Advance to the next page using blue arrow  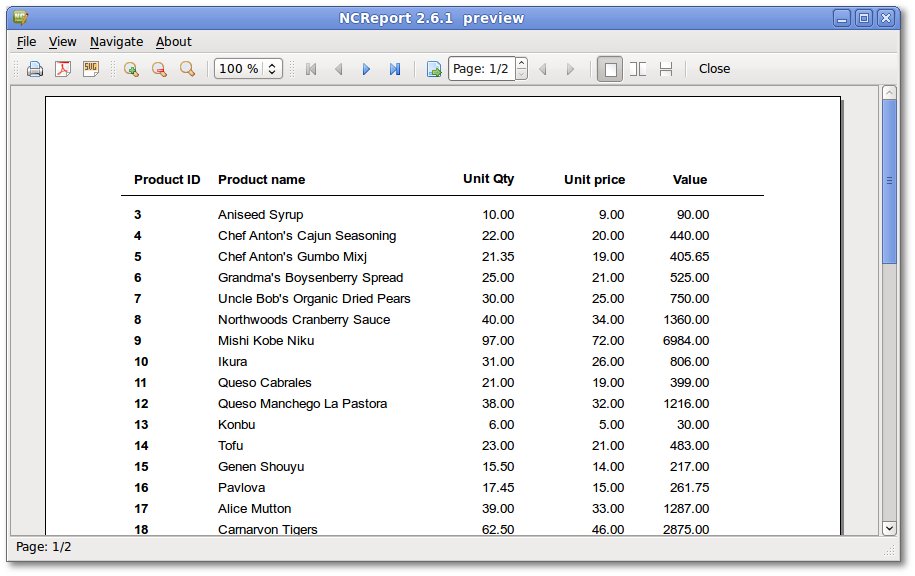(x=366, y=69)
